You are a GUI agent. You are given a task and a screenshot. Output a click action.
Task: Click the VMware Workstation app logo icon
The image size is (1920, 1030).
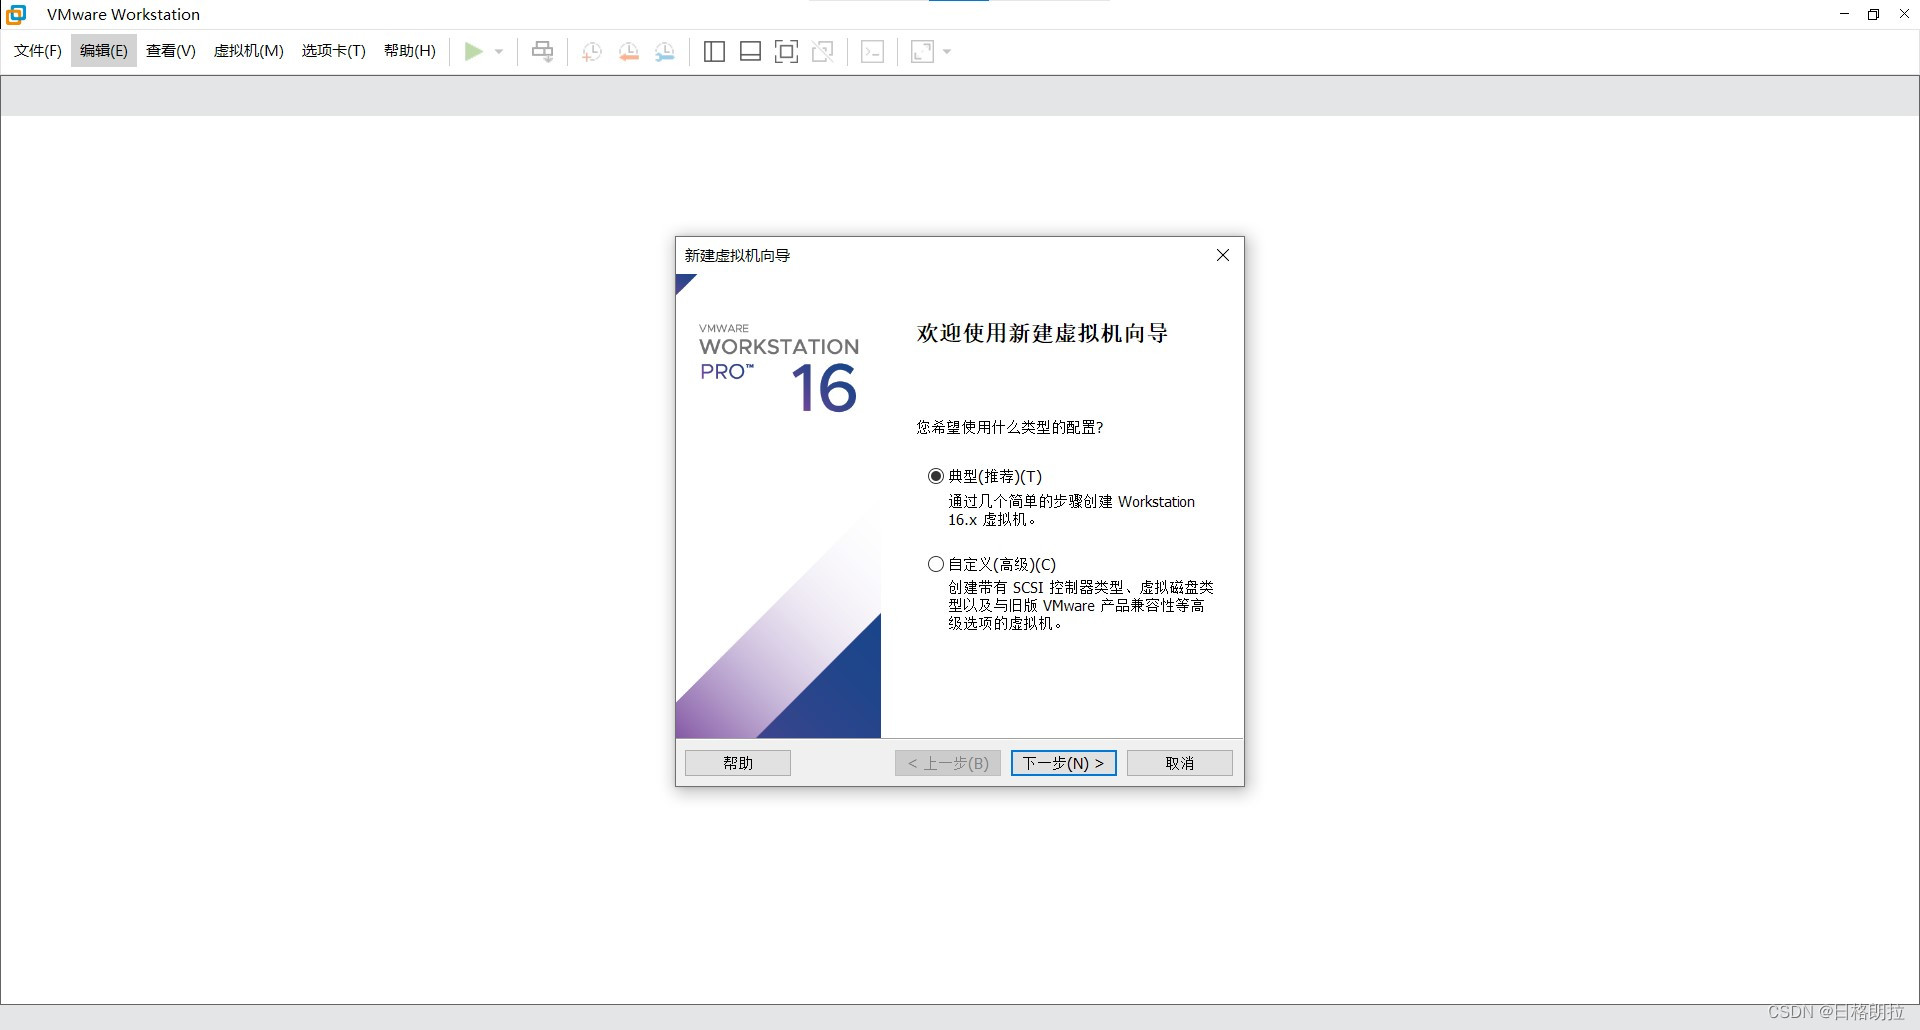16,14
